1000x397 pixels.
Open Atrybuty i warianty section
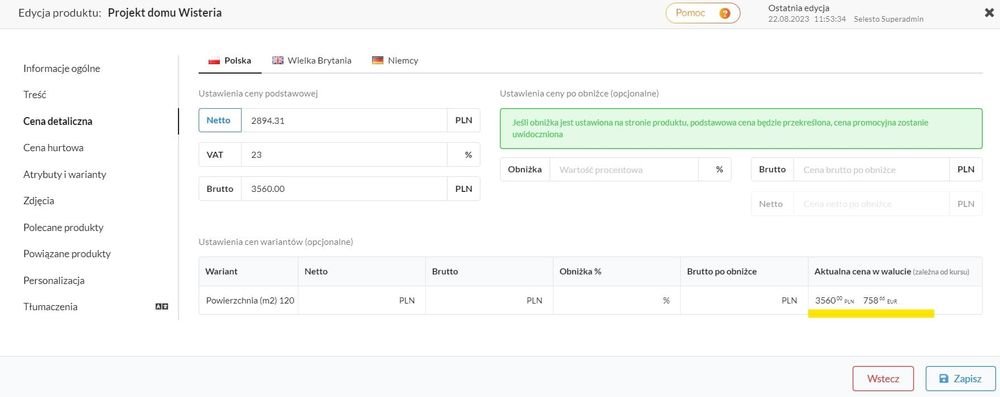tap(64, 174)
